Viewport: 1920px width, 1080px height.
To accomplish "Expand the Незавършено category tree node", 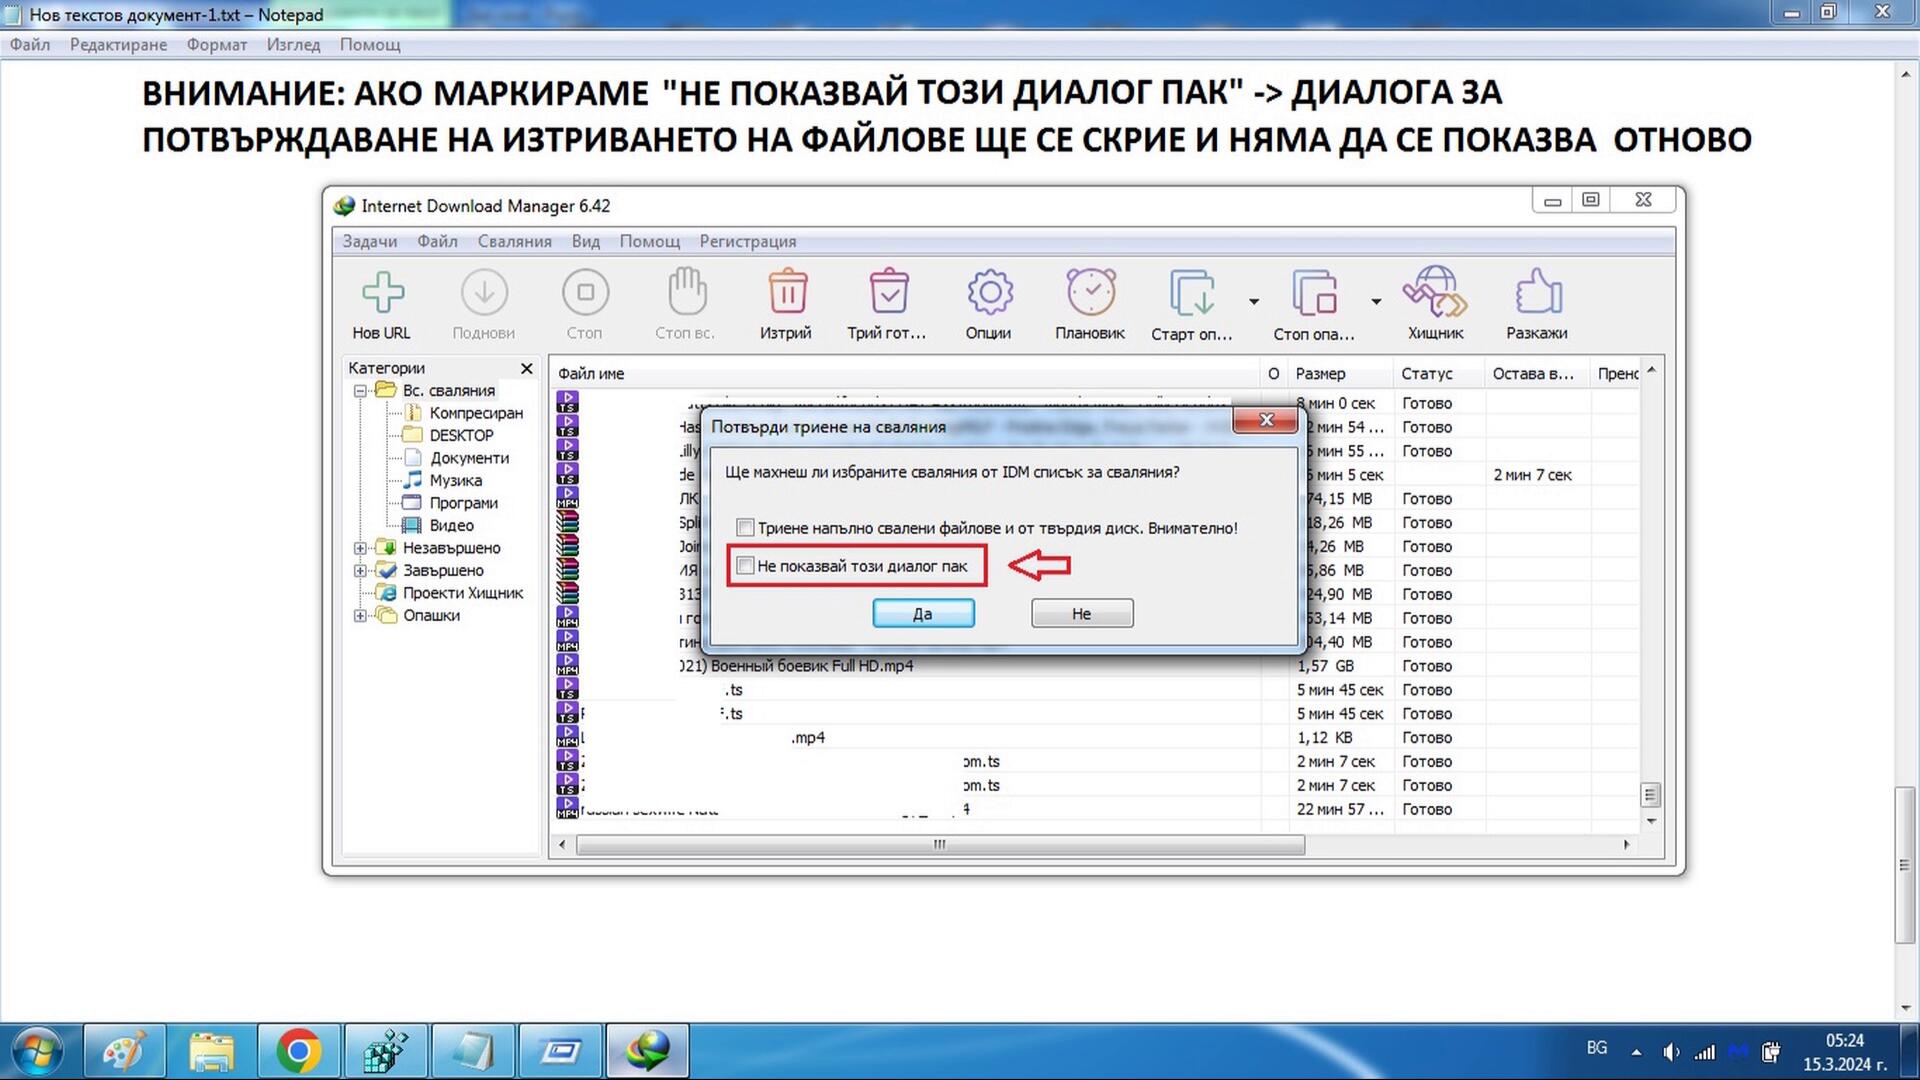I will pyautogui.click(x=360, y=548).
